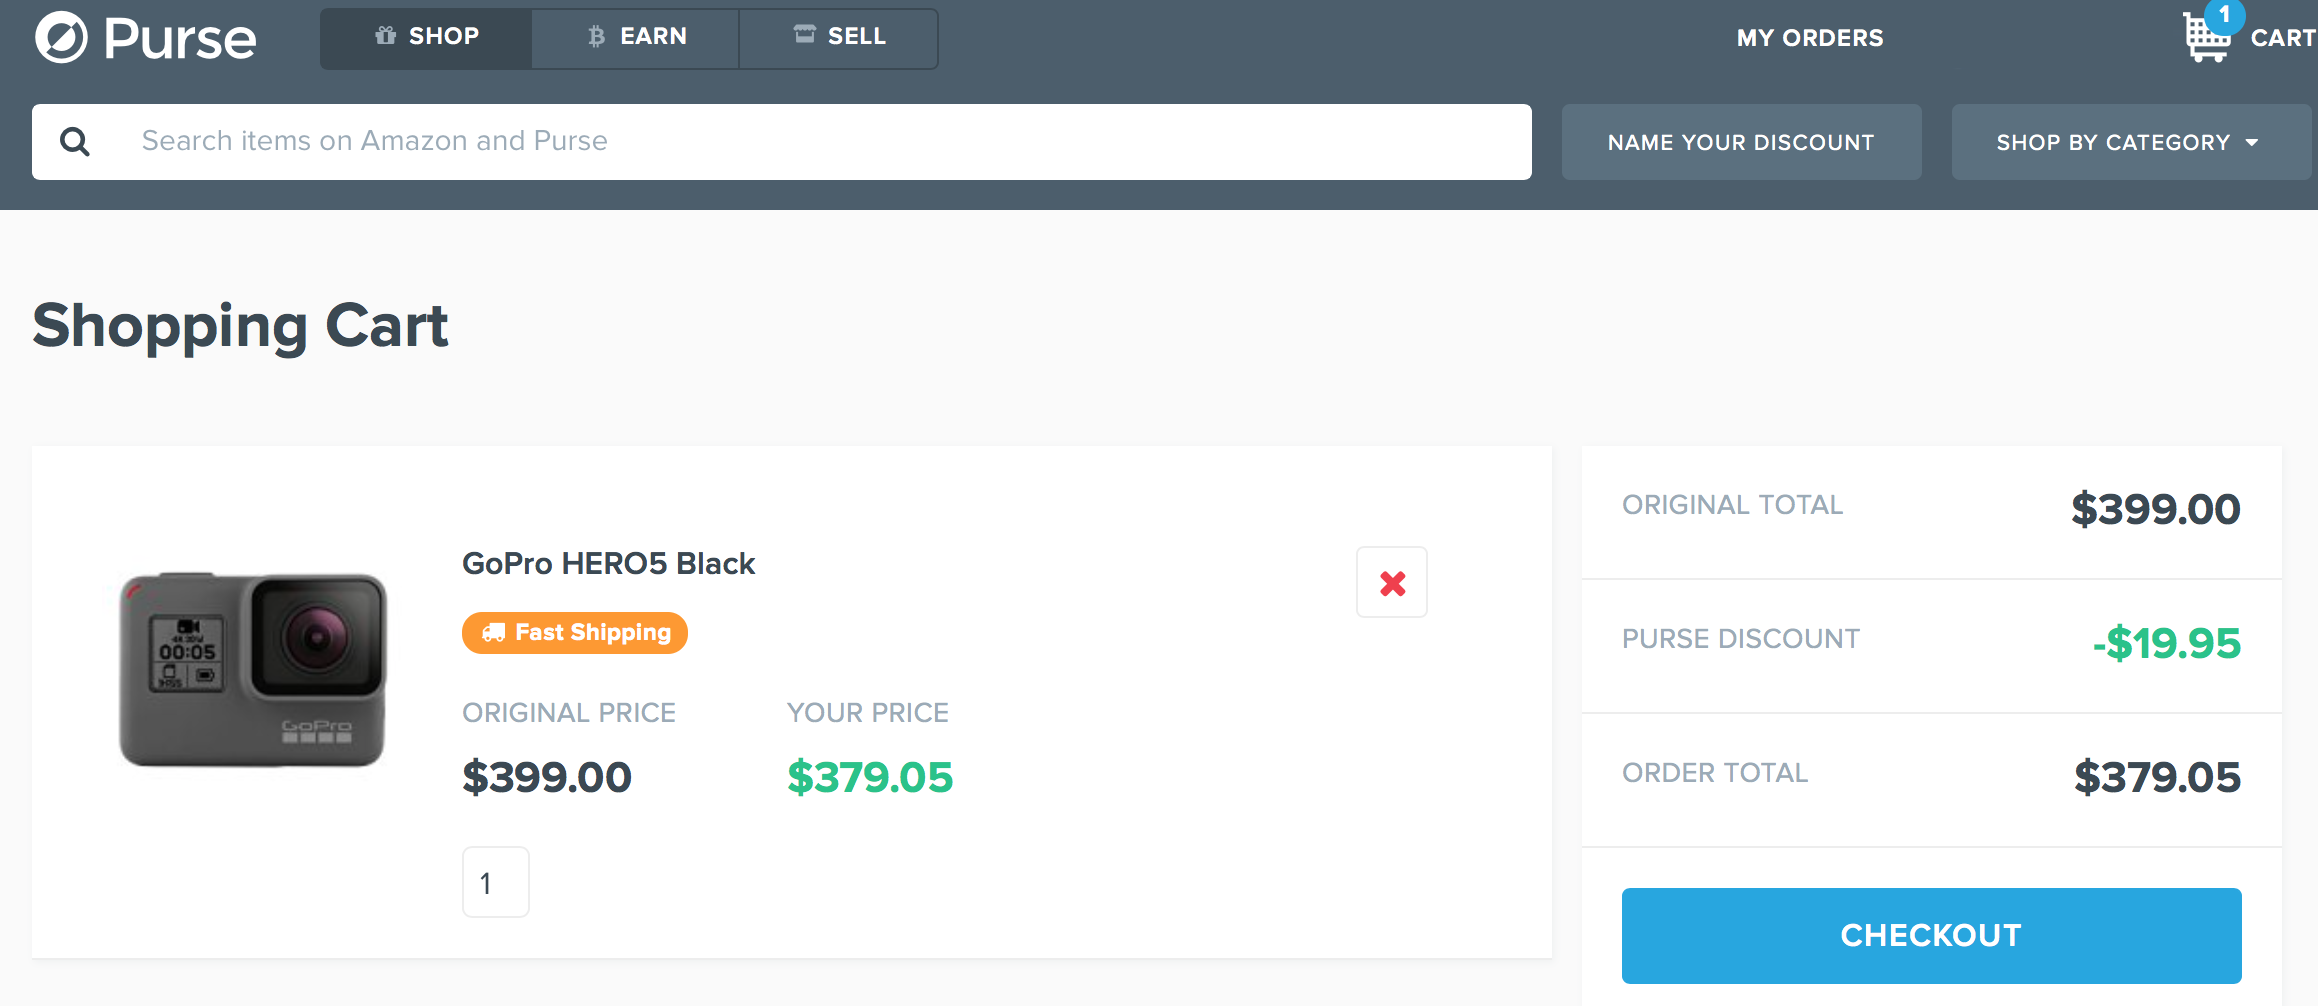Click the Purse compass logo icon

[x=61, y=38]
